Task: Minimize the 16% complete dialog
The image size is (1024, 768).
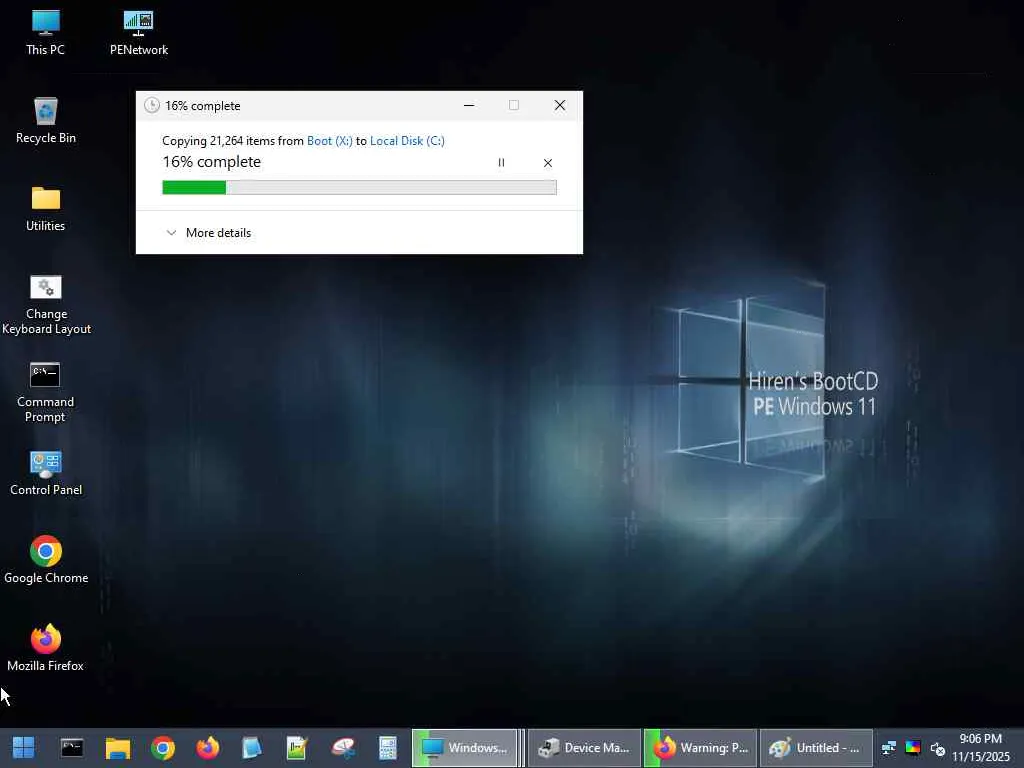Action: coord(469,105)
